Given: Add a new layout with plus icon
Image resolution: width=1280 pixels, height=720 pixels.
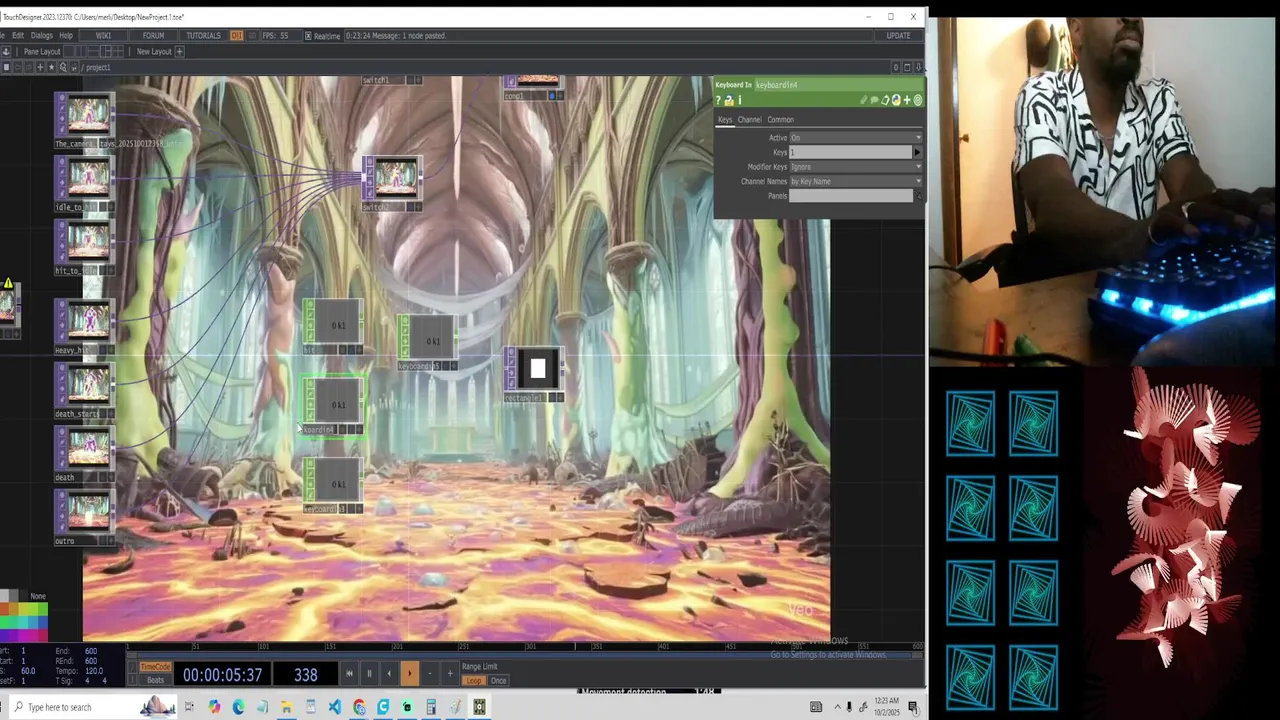Looking at the screenshot, I should coord(180,51).
